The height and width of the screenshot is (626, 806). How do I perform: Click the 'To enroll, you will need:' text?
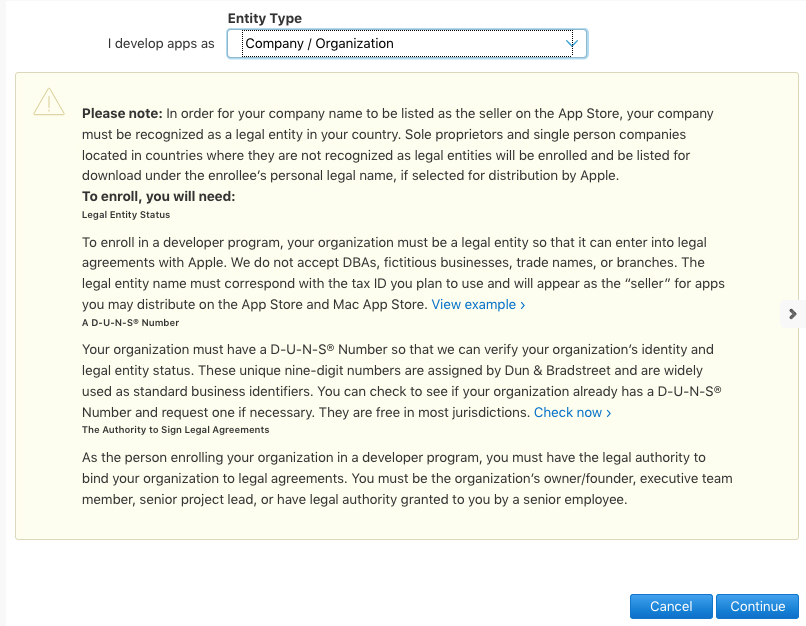[158, 196]
